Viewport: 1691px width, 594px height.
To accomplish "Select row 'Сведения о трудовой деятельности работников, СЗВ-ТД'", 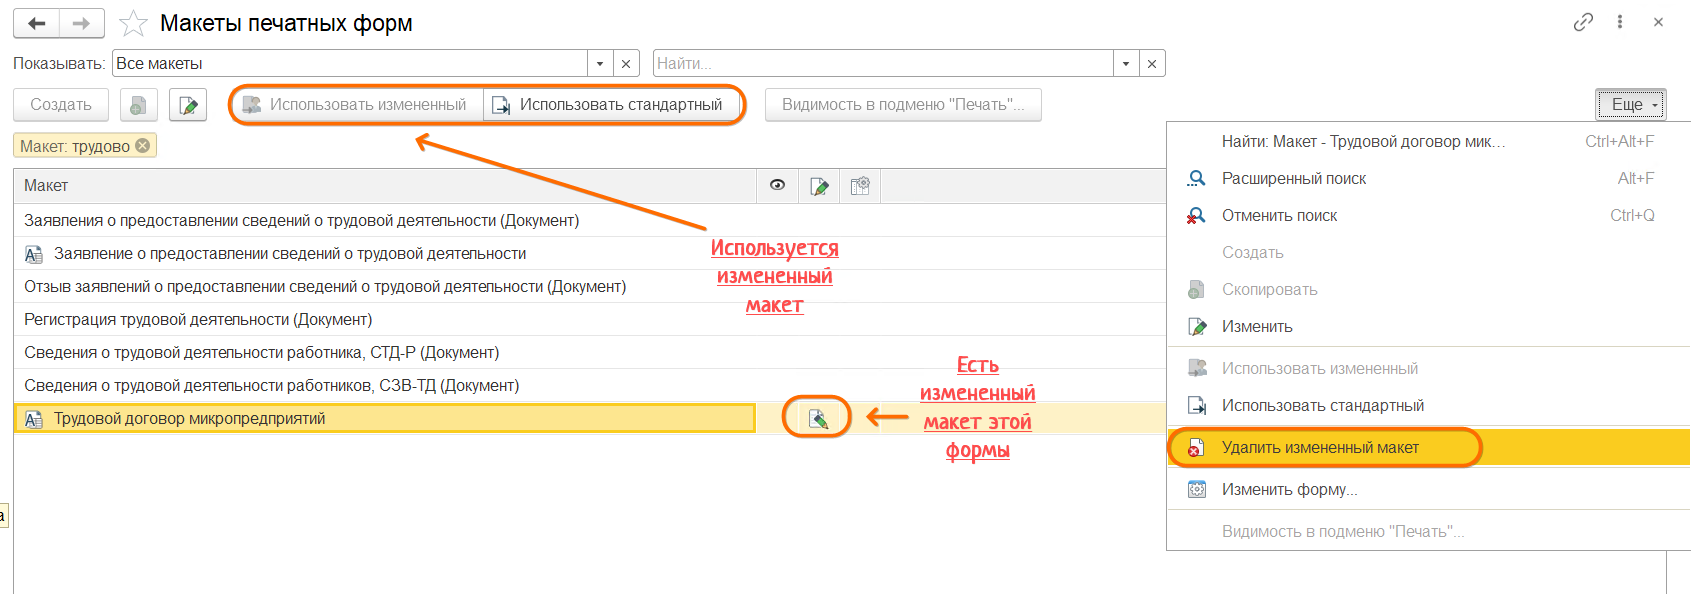I will pyautogui.click(x=590, y=386).
